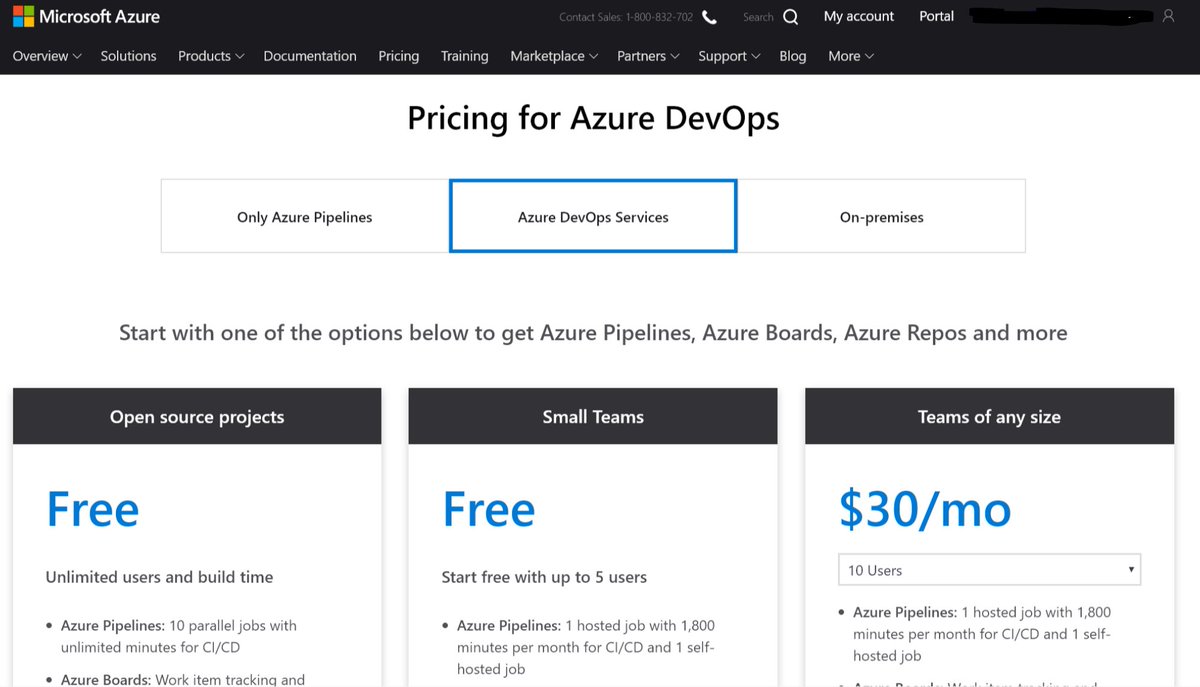This screenshot has width=1200, height=687.
Task: Expand the Marketplace dropdown
Action: point(554,56)
